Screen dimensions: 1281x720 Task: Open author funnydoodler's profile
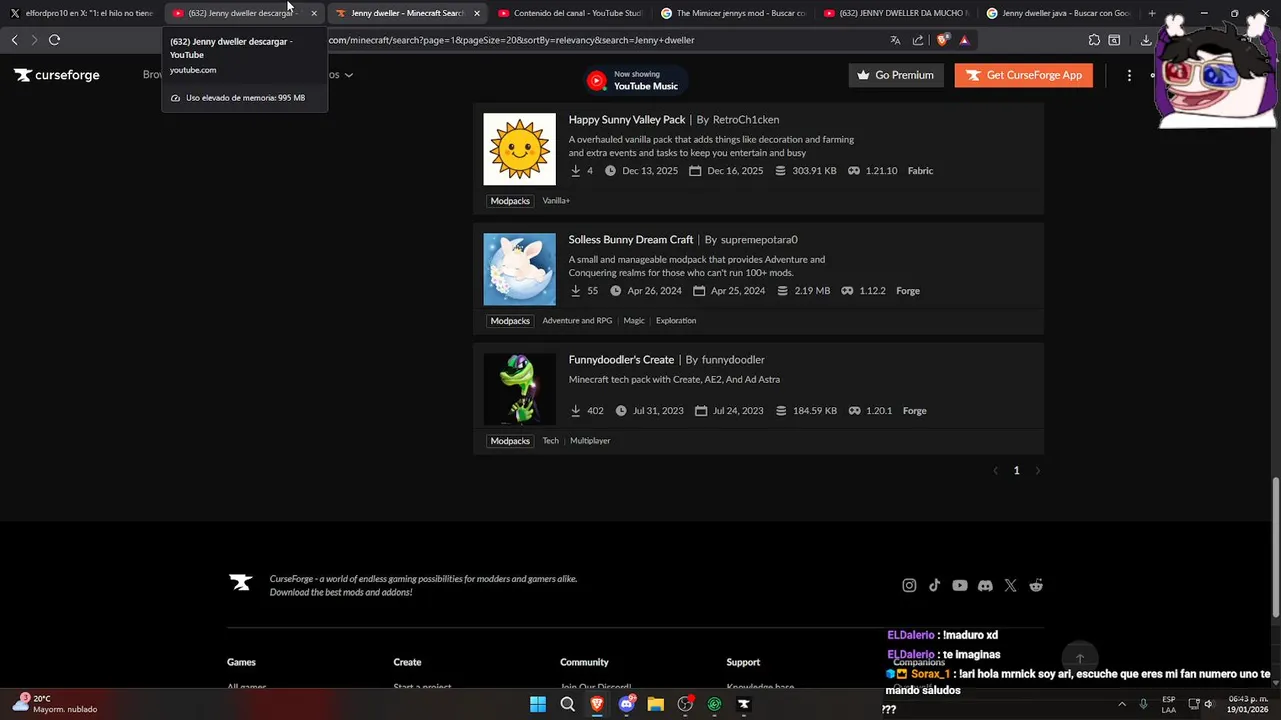pos(733,359)
